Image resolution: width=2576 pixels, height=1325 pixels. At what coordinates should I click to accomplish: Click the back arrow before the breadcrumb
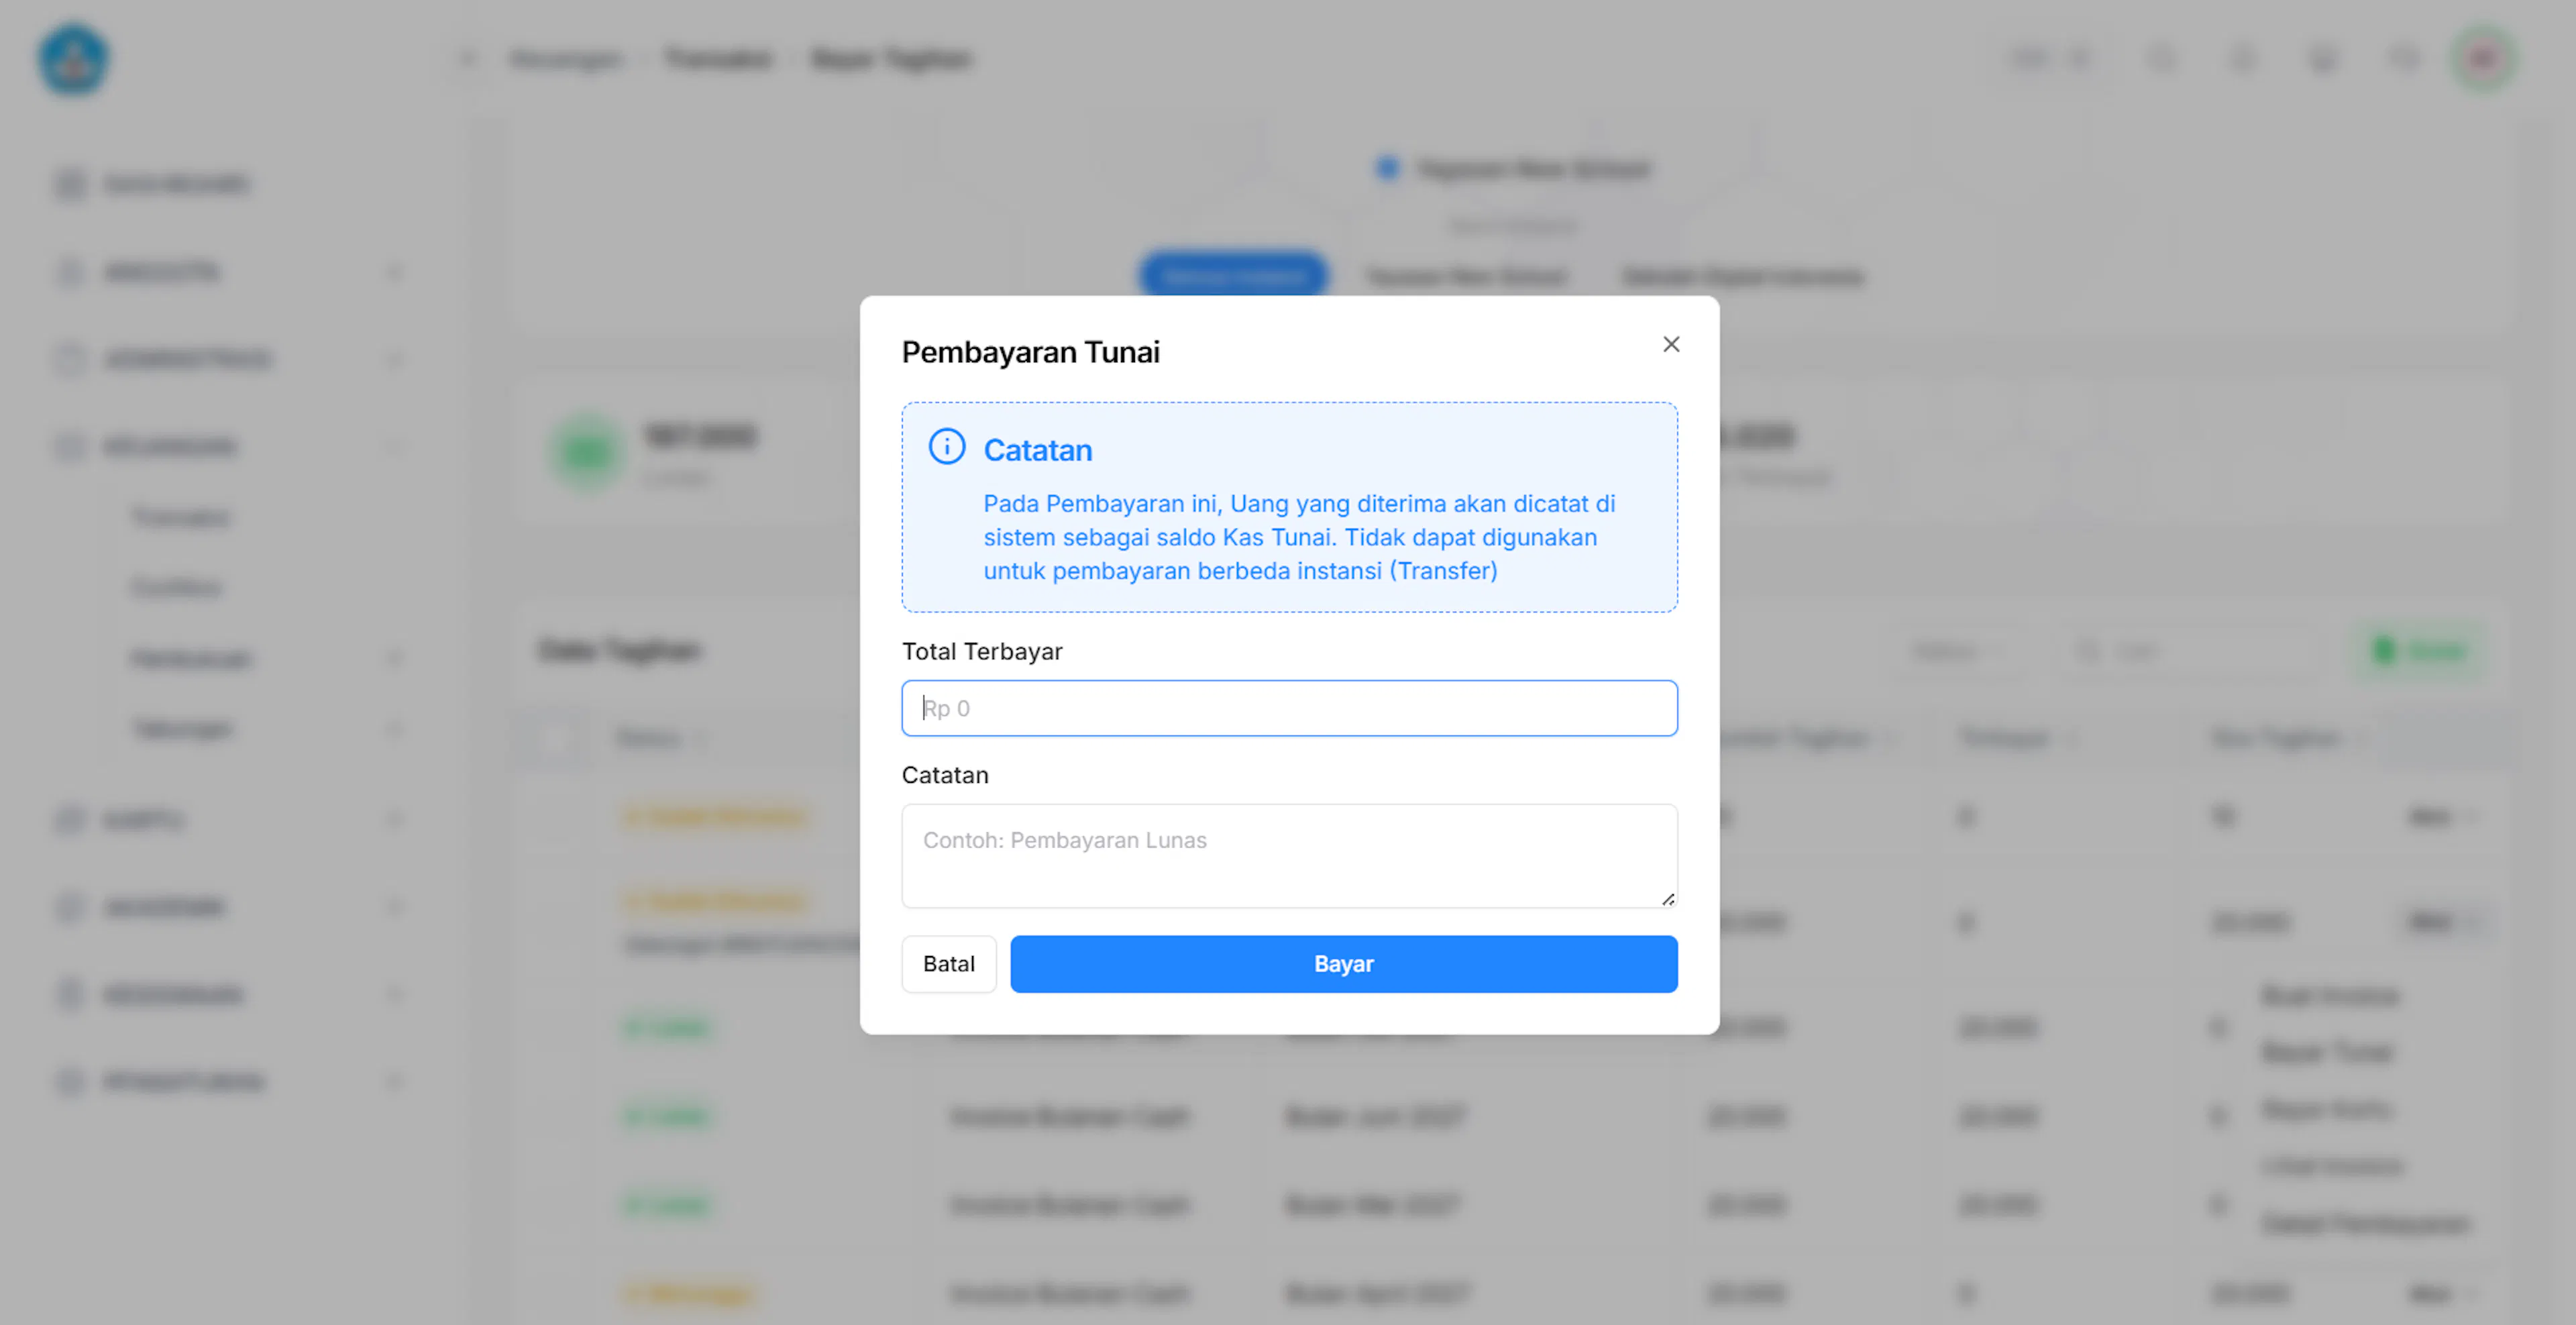[468, 59]
